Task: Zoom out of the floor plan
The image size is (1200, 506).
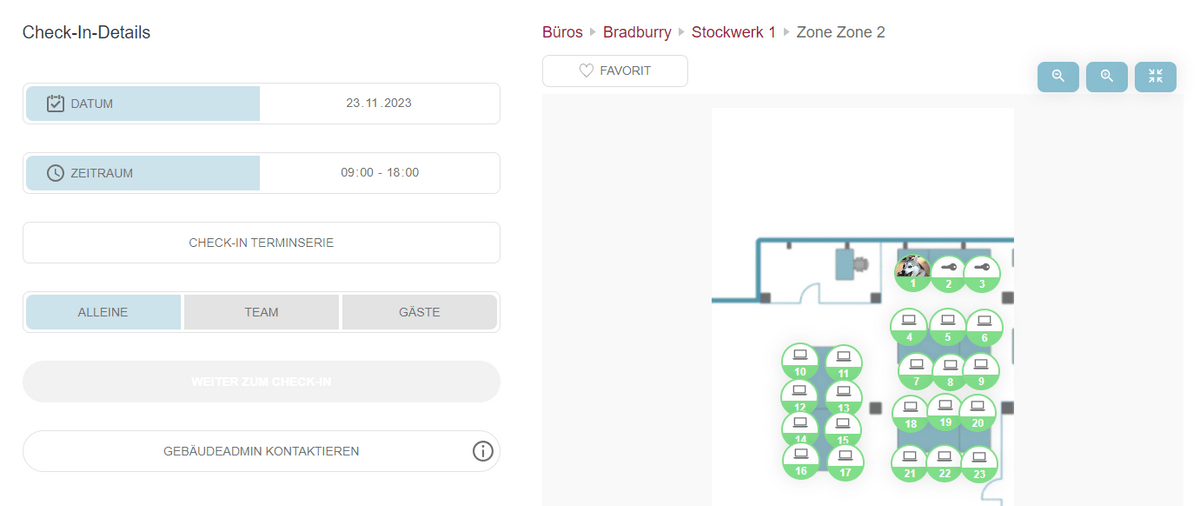Action: (x=1058, y=77)
